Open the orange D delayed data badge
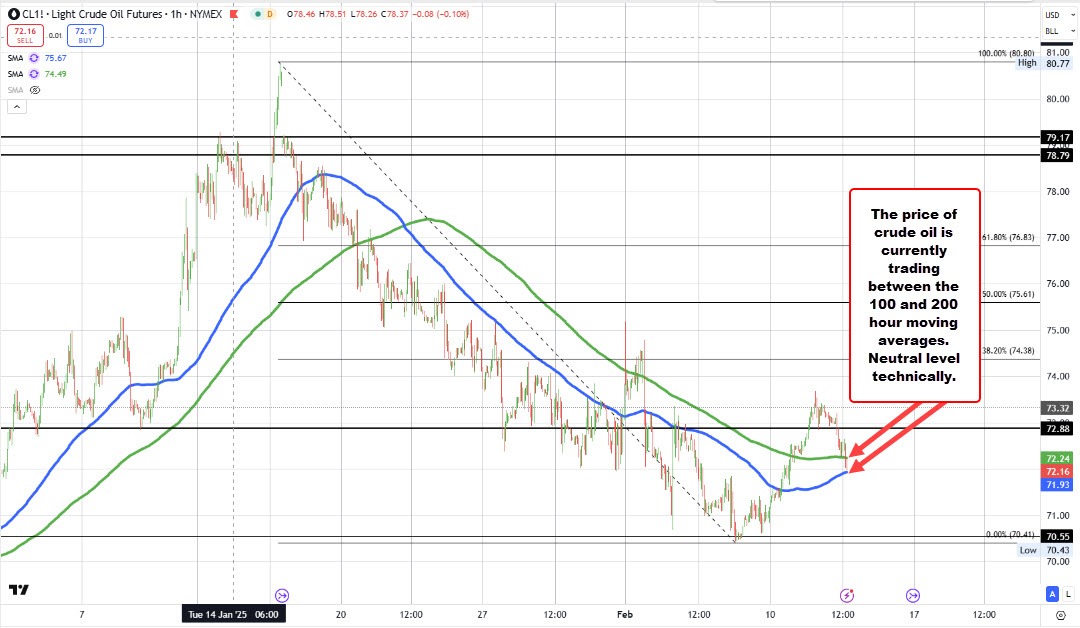1080x628 pixels. pyautogui.click(x=269, y=14)
